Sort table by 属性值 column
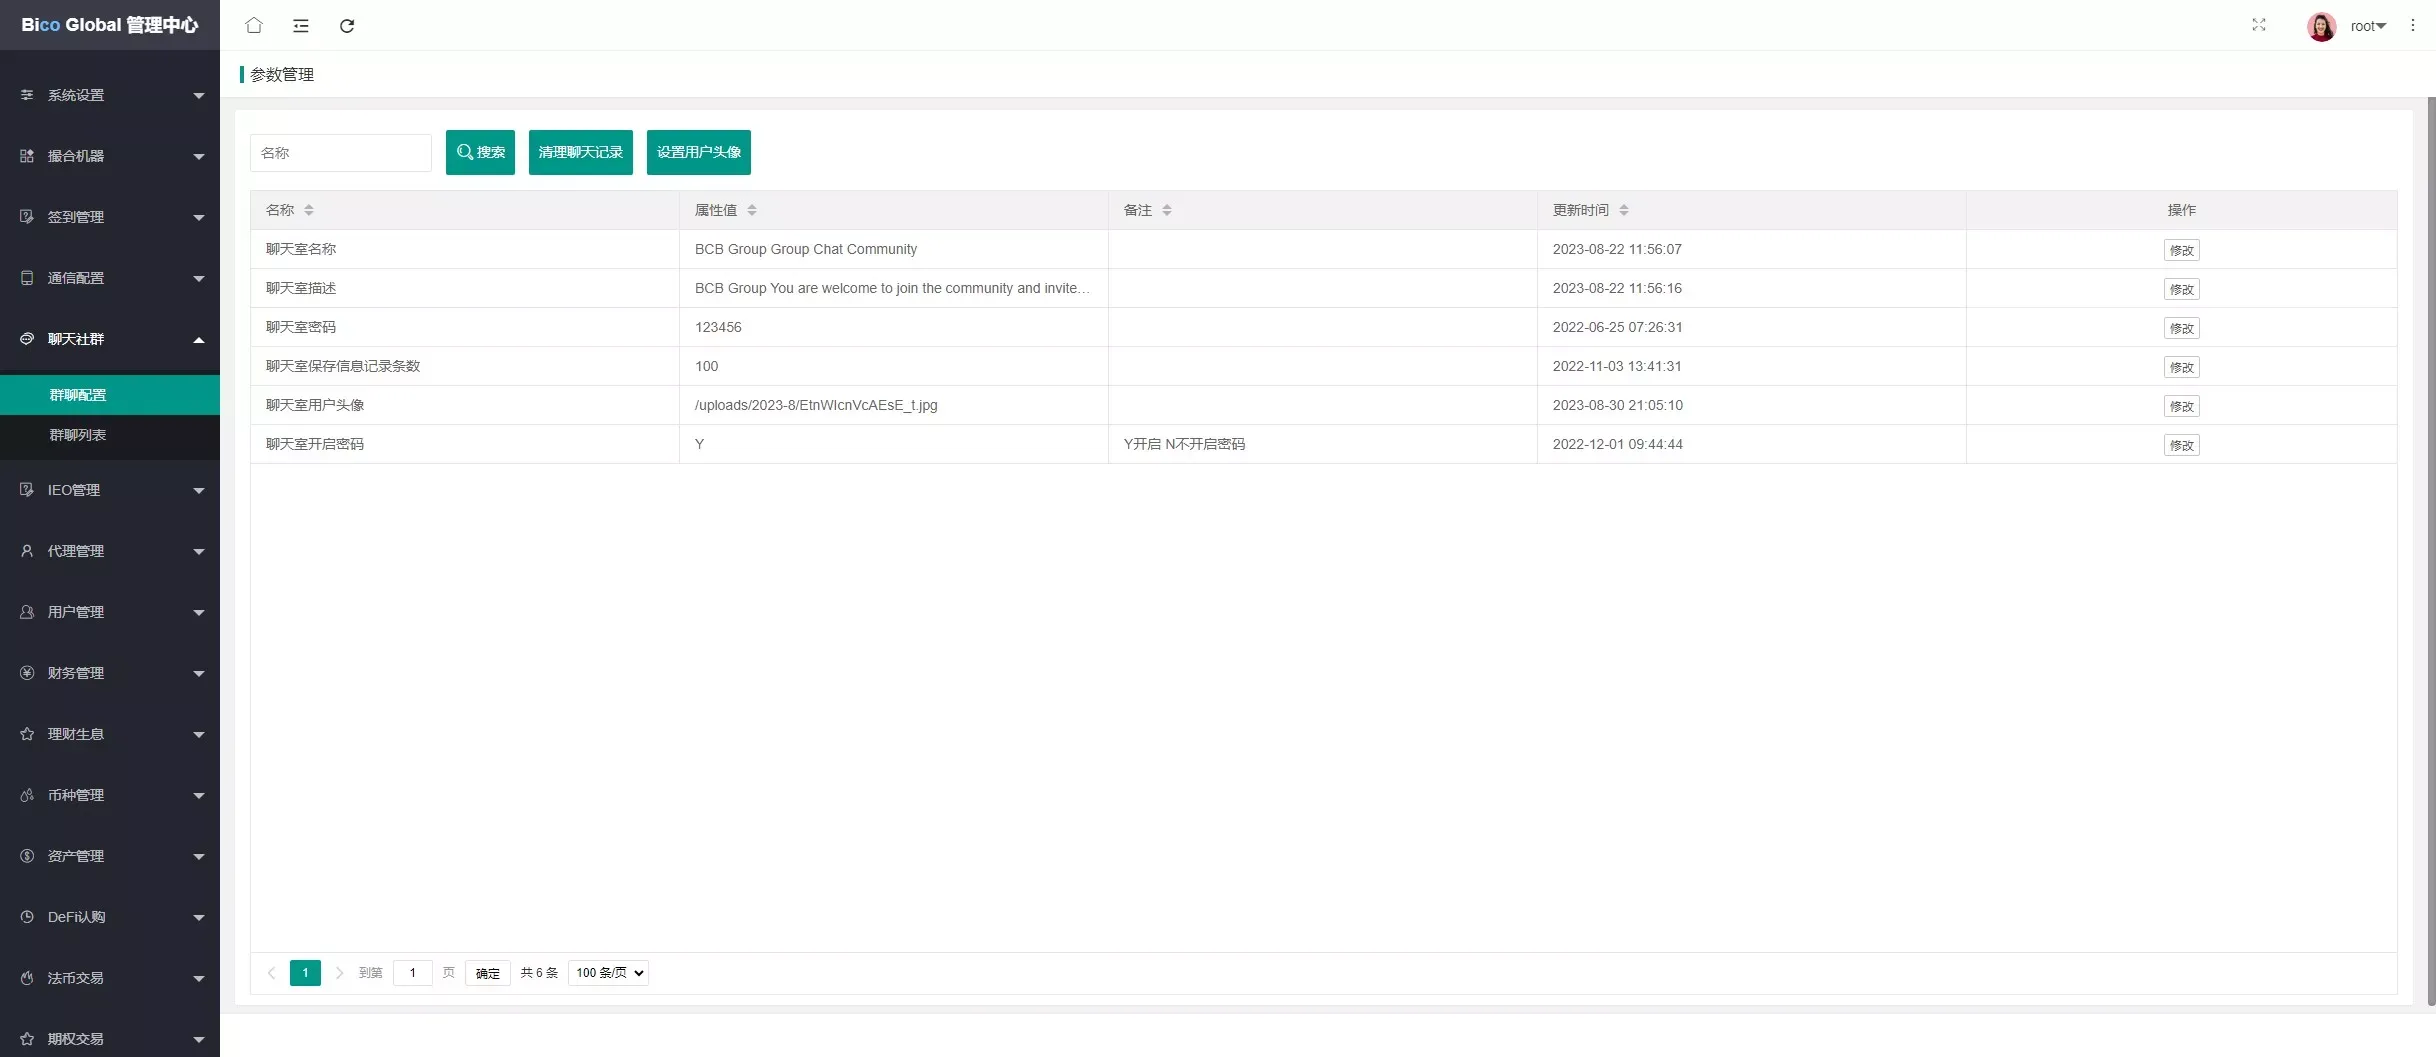Image resolution: width=2436 pixels, height=1057 pixels. click(x=752, y=210)
